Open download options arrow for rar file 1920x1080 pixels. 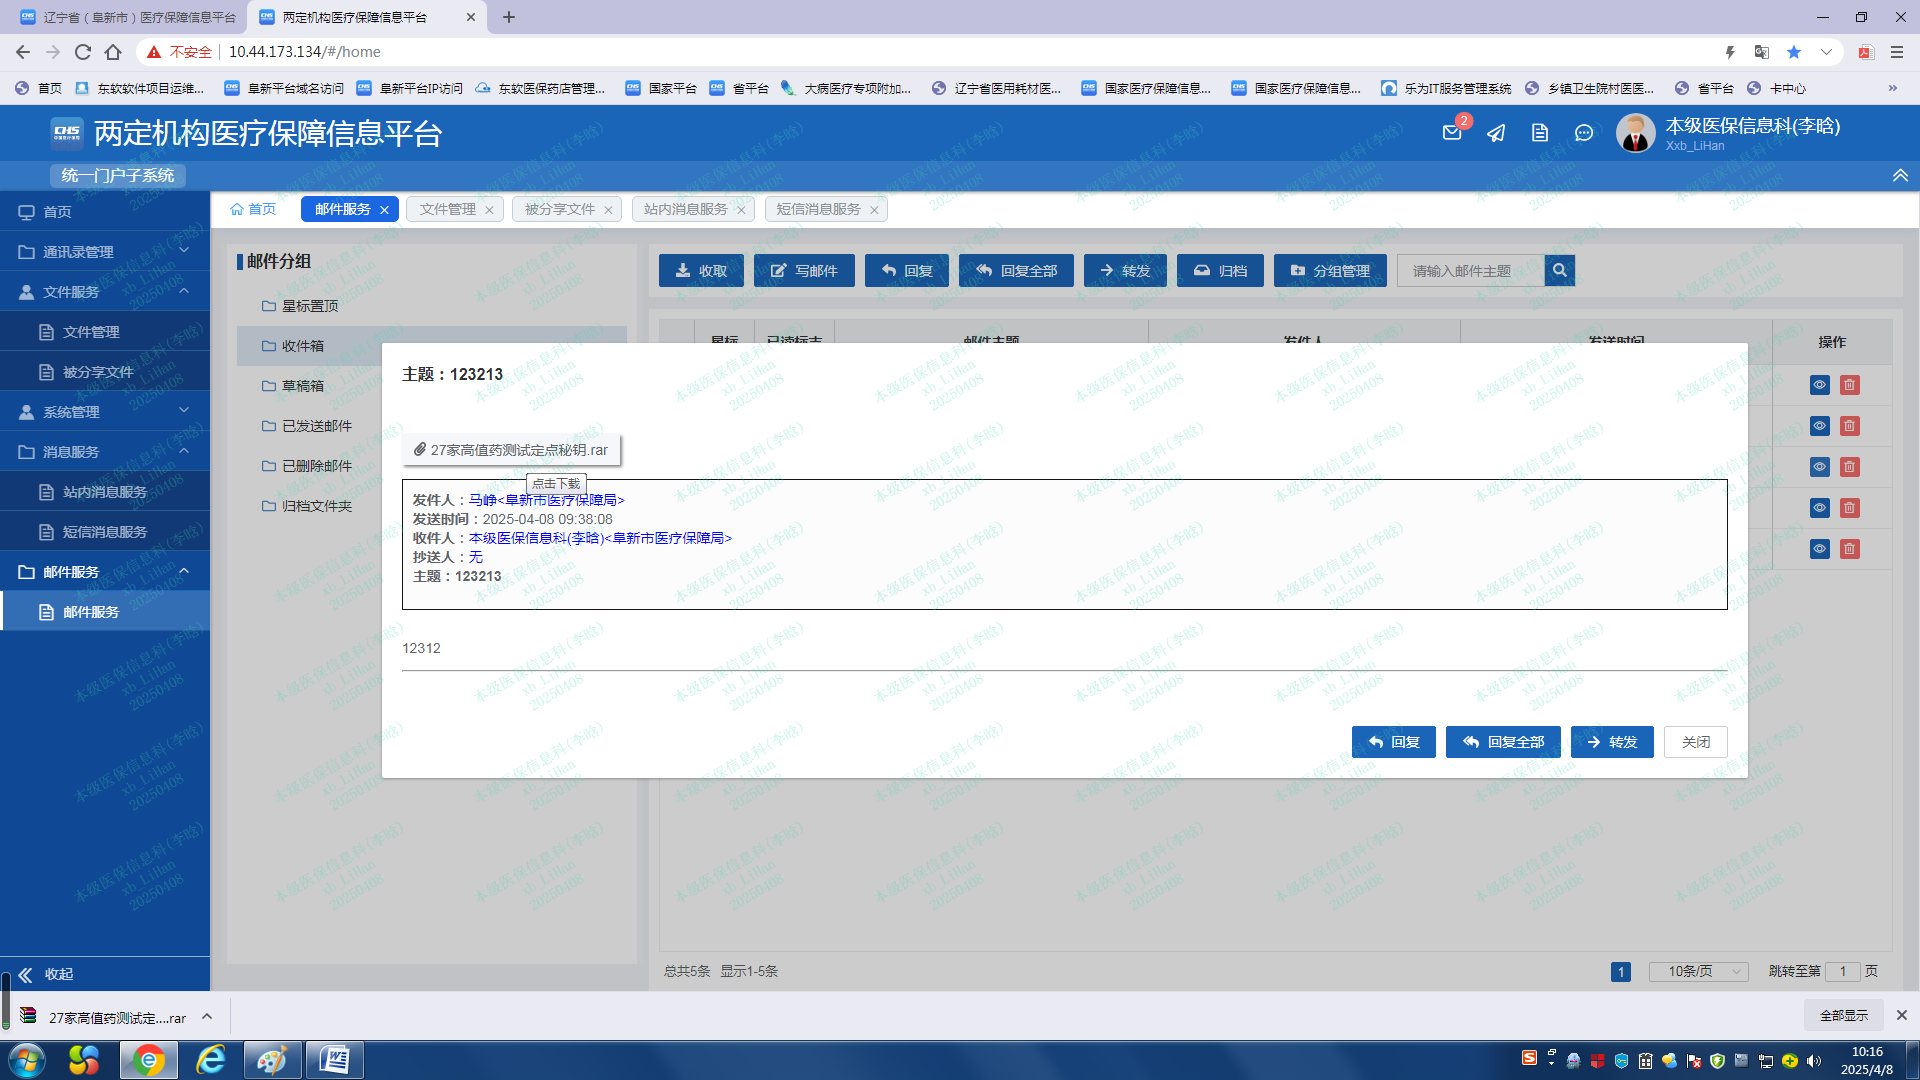(x=207, y=1017)
